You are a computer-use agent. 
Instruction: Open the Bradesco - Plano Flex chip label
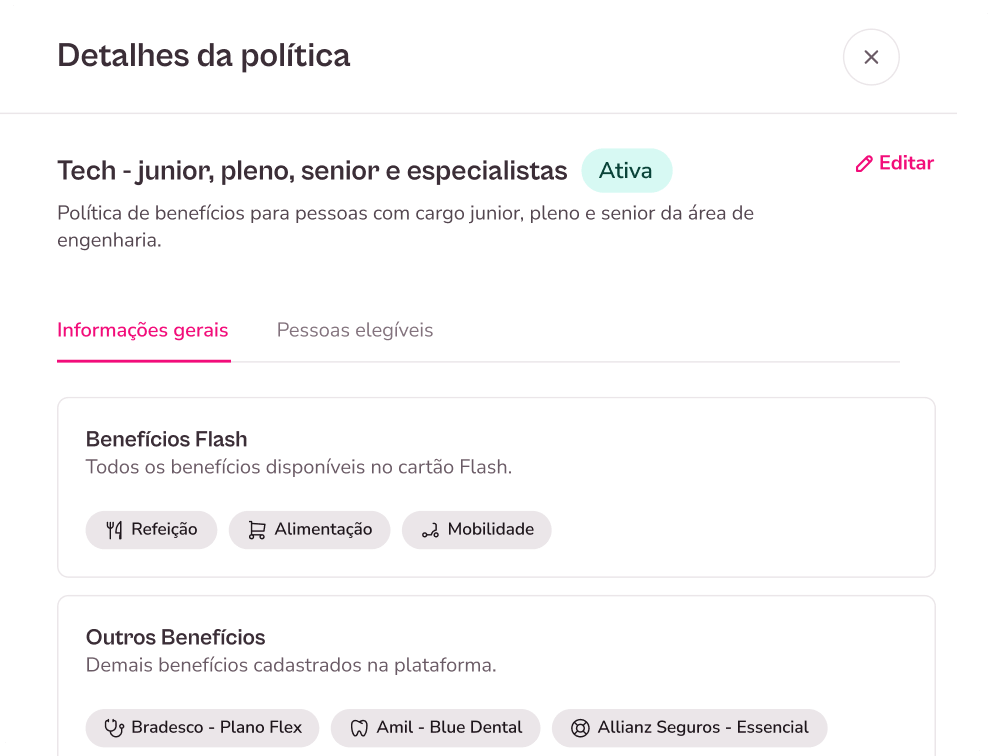[216, 728]
